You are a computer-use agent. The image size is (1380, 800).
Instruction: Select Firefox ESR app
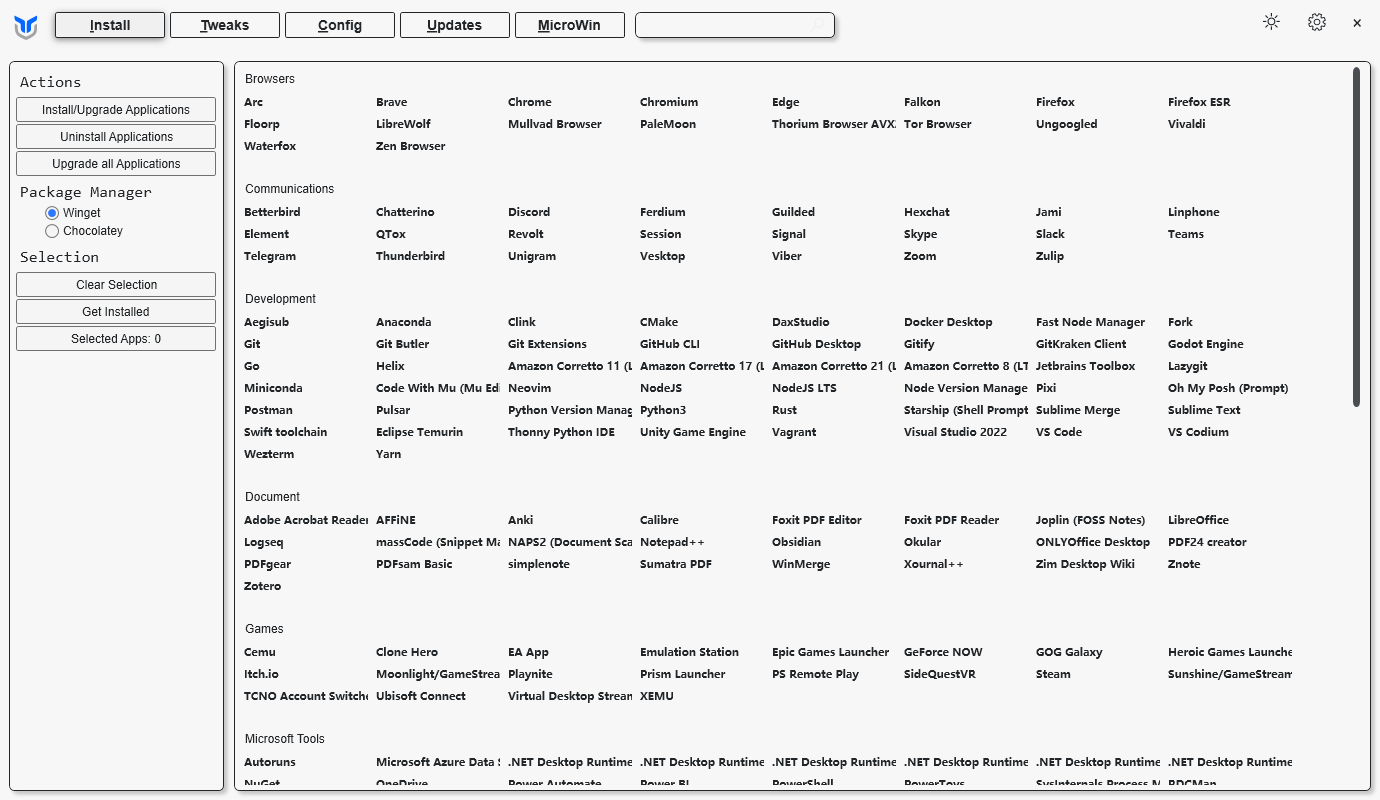(1199, 102)
